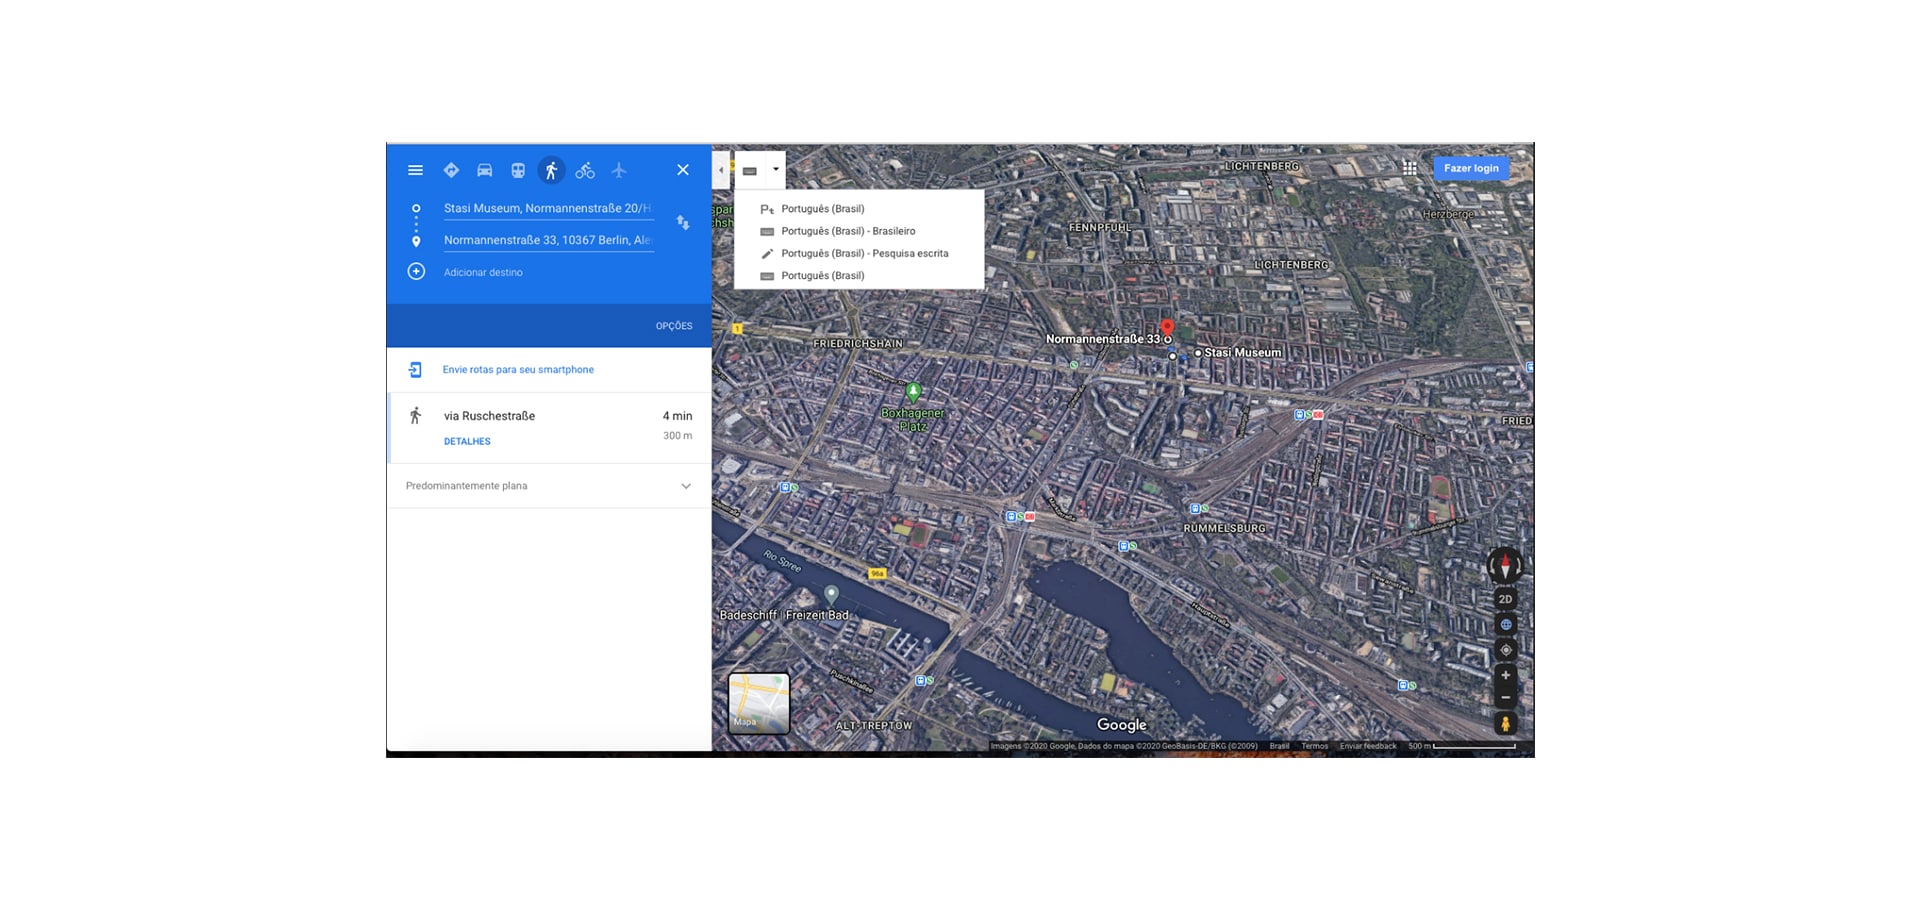Zoom out with the minus button
The width and height of the screenshot is (1920, 900).
coord(1505,697)
